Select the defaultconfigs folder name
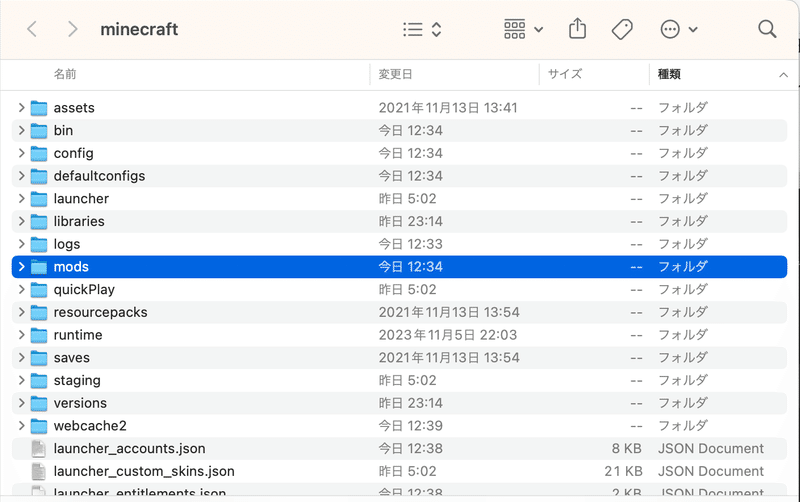The width and height of the screenshot is (800, 502). click(x=99, y=176)
